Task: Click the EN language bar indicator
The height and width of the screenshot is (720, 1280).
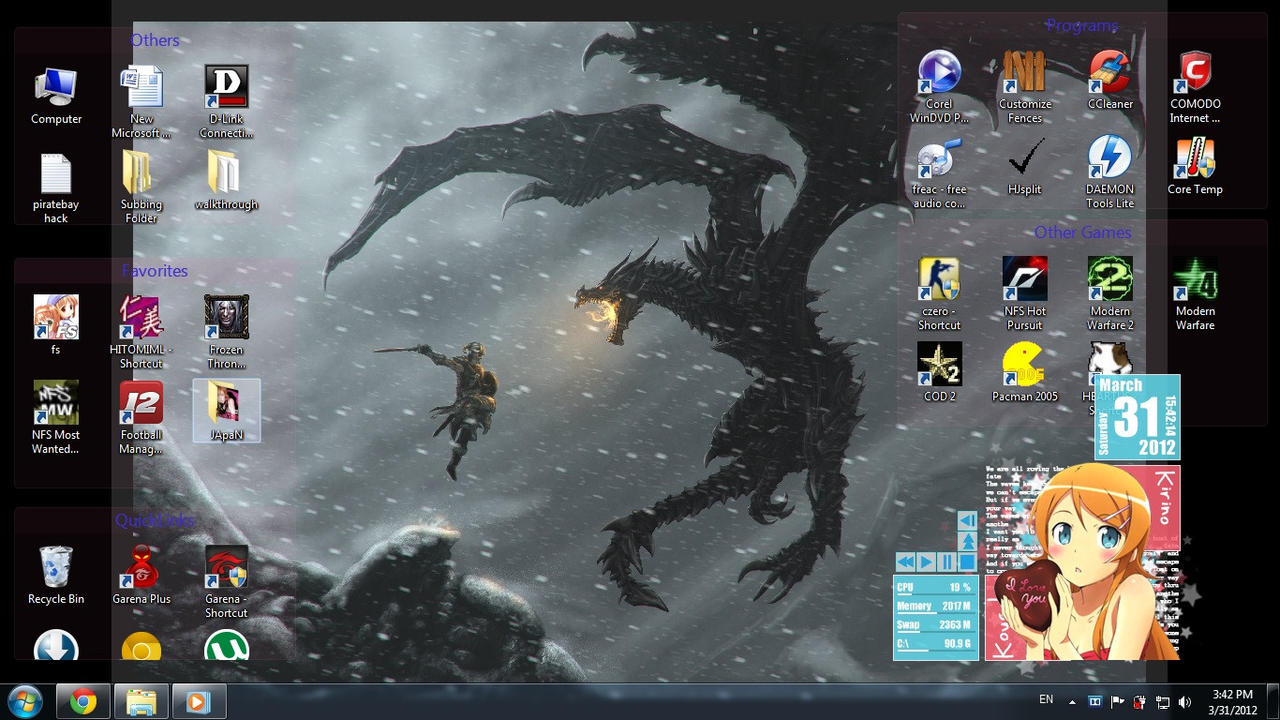Action: click(1046, 700)
